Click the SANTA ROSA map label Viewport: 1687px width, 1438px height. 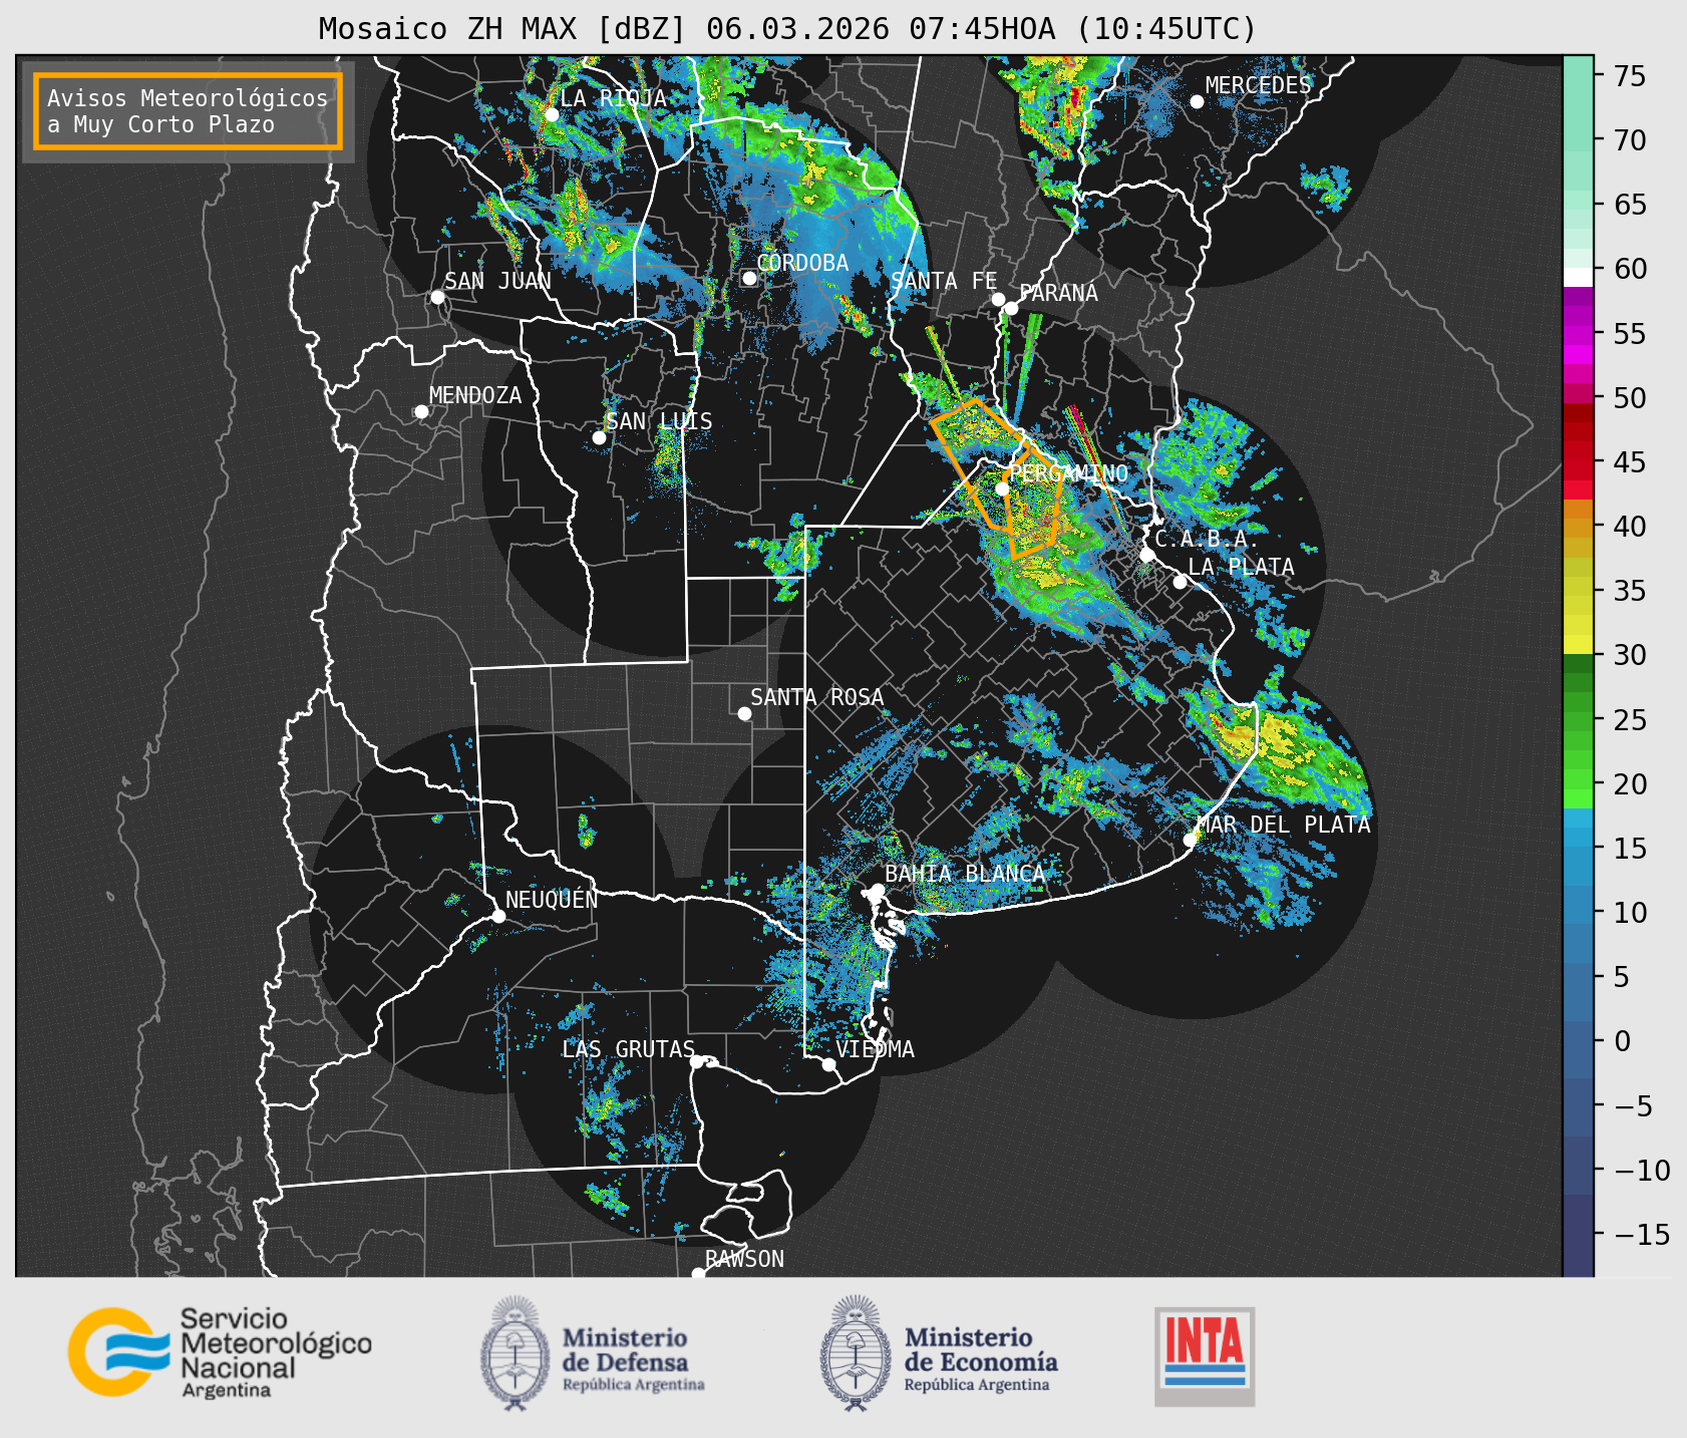click(x=817, y=697)
